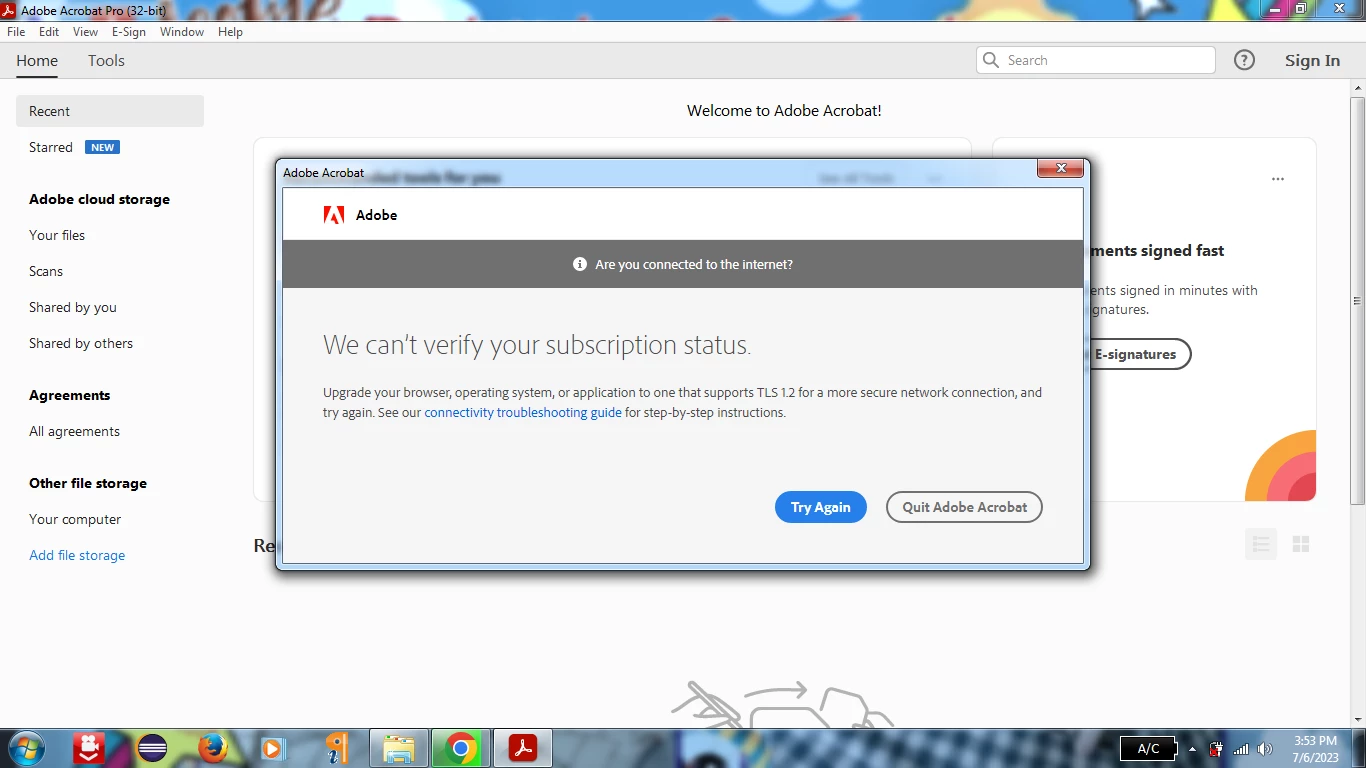Open the Edit menu
Image resolution: width=1366 pixels, height=768 pixels.
click(x=49, y=32)
